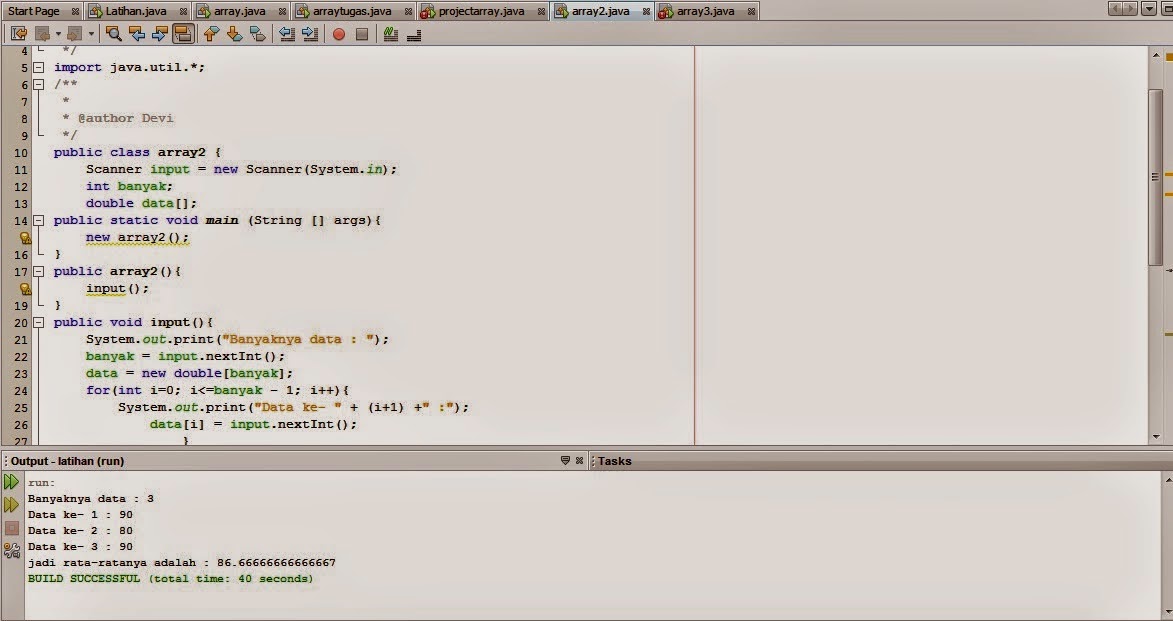Collapse the array2 constructor fold on line 17
1173x621 pixels.
38,272
